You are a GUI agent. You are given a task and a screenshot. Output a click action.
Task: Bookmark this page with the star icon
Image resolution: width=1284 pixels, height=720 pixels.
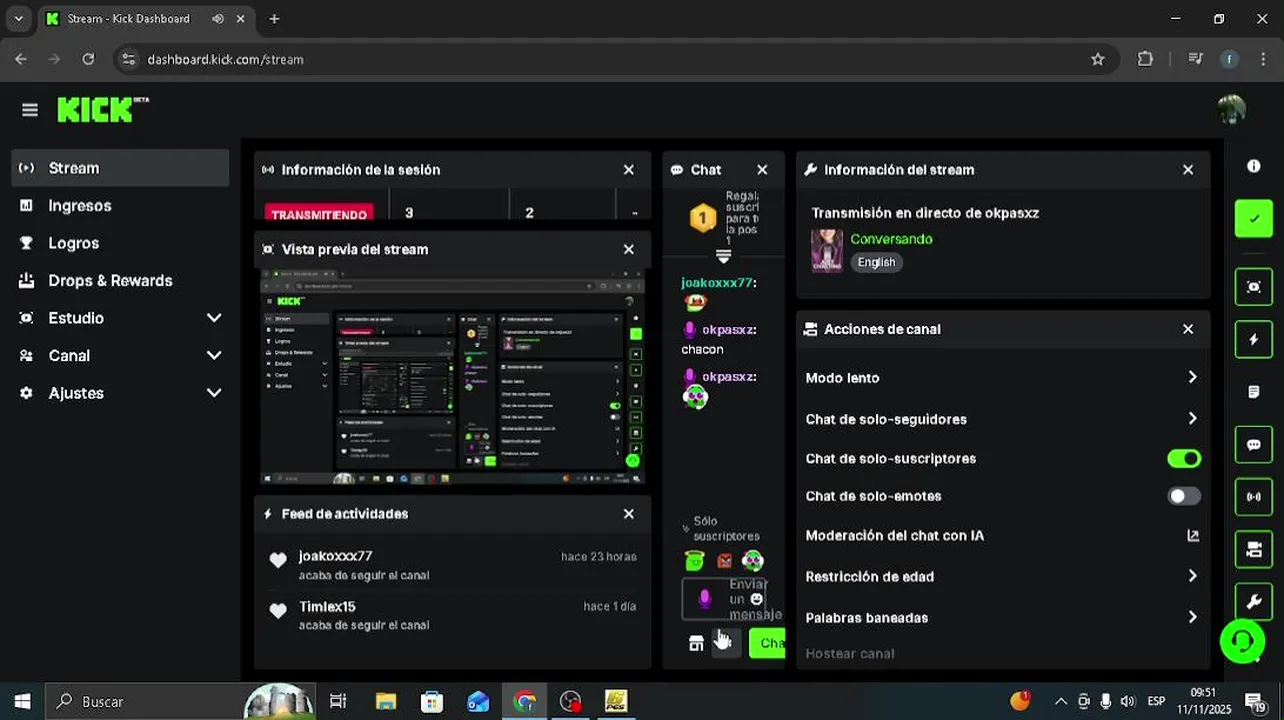[x=1098, y=59]
